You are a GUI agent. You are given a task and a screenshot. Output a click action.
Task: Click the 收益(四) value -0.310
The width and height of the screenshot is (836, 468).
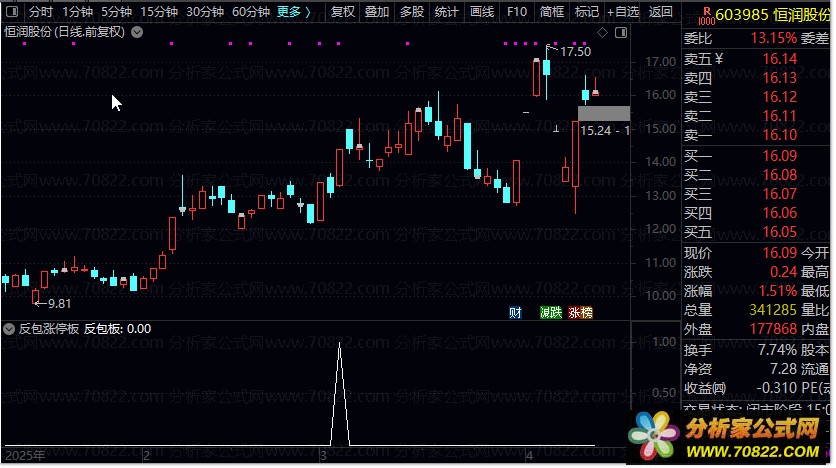[776, 388]
